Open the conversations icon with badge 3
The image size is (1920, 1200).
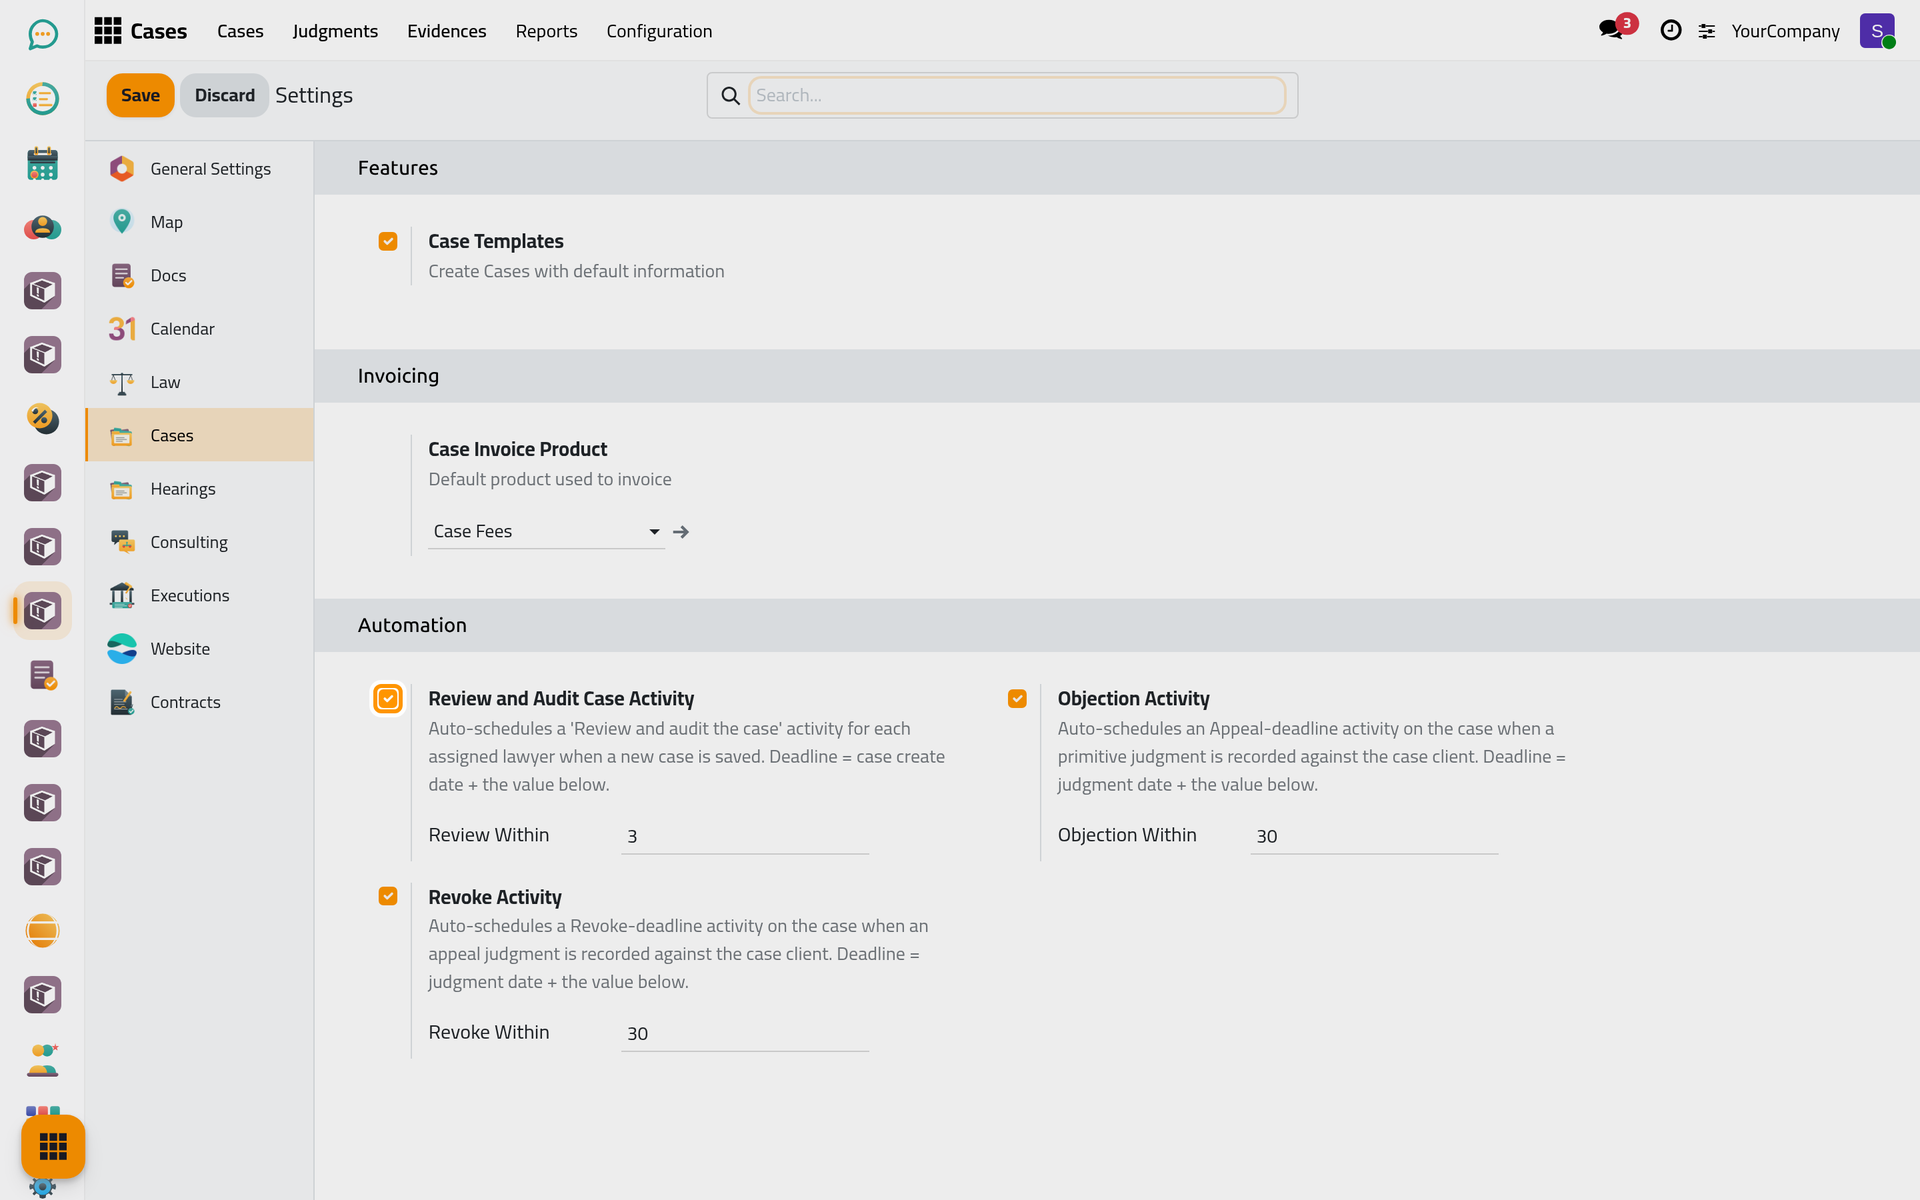(x=1612, y=30)
